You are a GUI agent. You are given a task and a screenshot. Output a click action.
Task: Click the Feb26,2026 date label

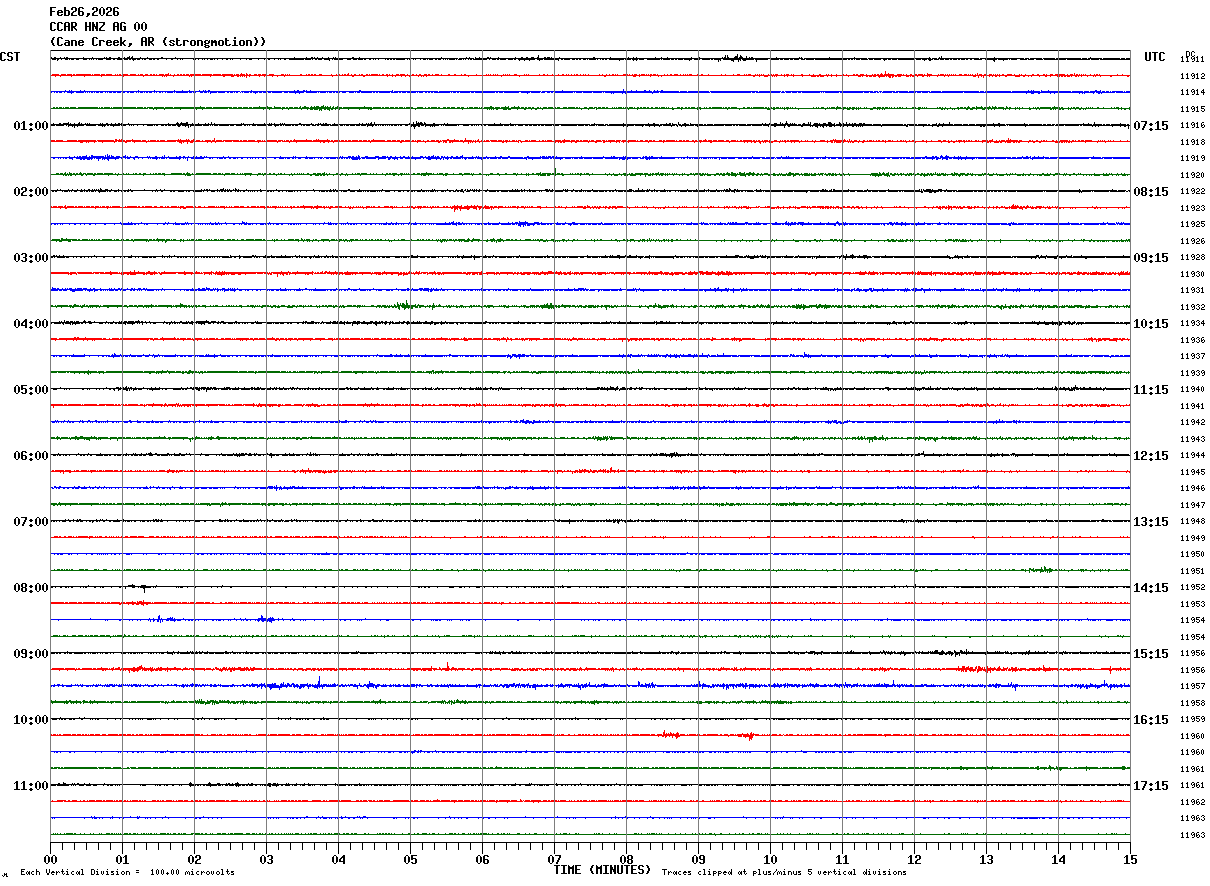pos(84,12)
